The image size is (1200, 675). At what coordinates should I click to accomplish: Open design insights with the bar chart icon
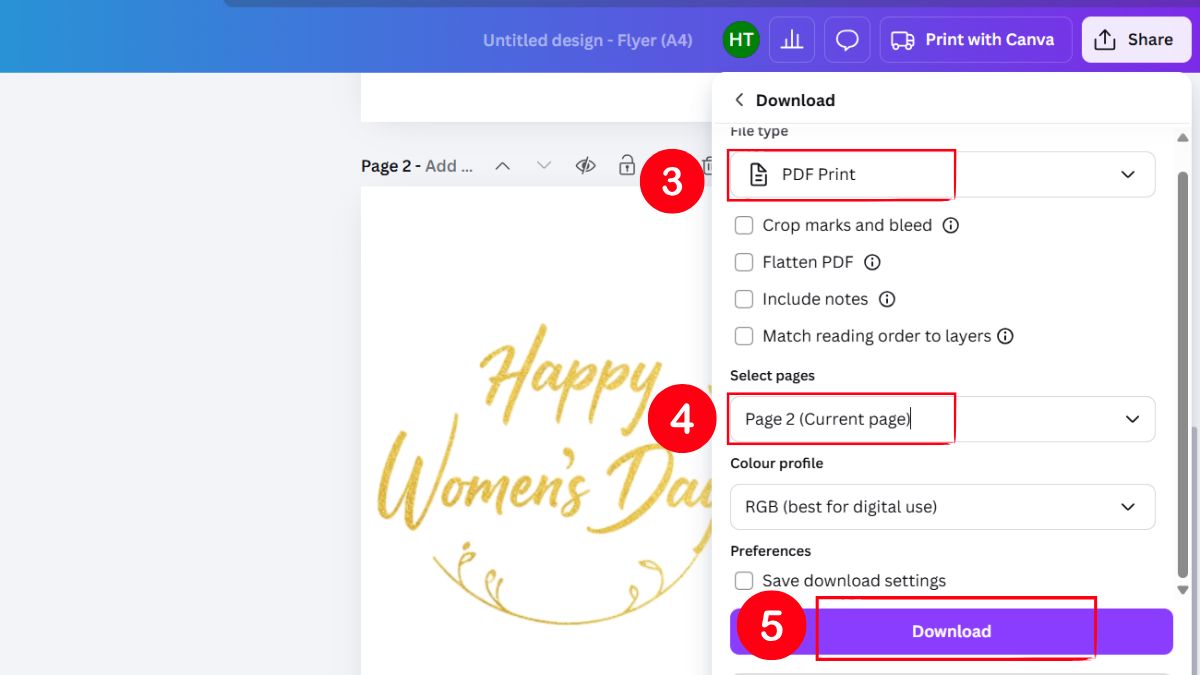point(791,39)
